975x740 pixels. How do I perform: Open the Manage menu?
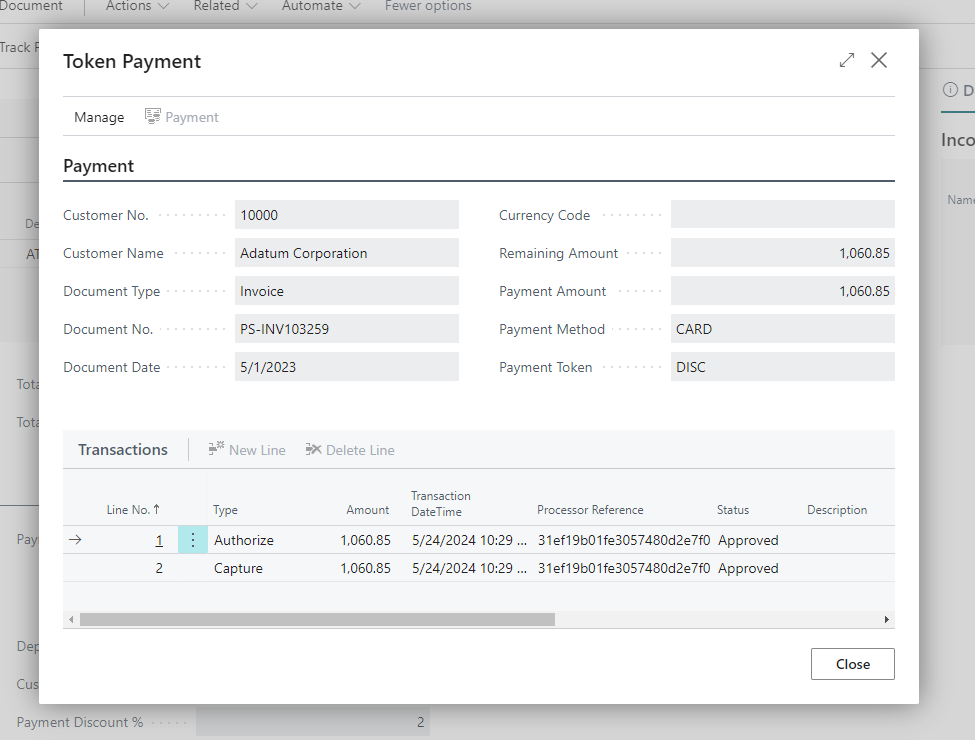click(x=99, y=117)
